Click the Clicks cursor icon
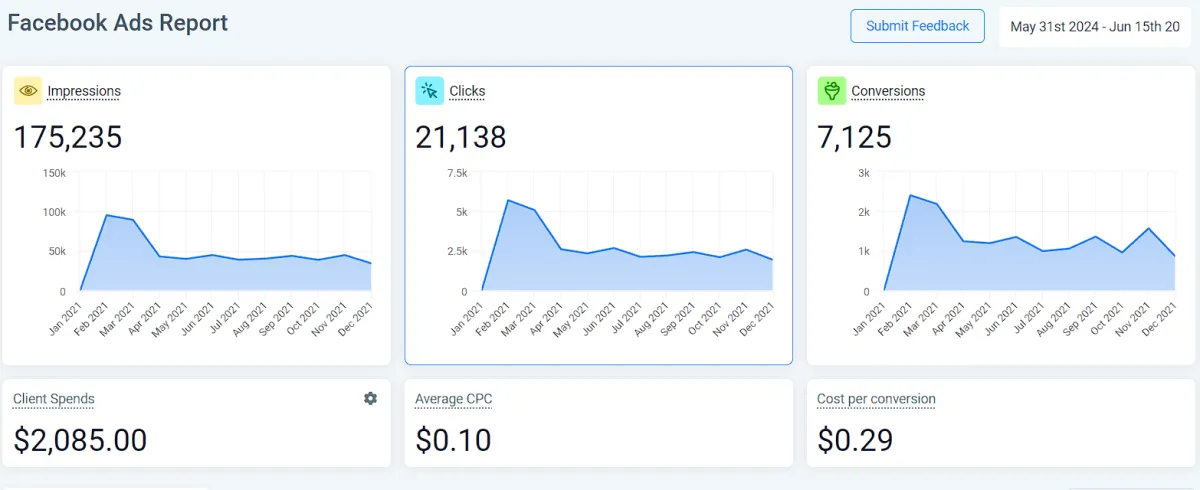The width and height of the screenshot is (1200, 490). [x=430, y=91]
